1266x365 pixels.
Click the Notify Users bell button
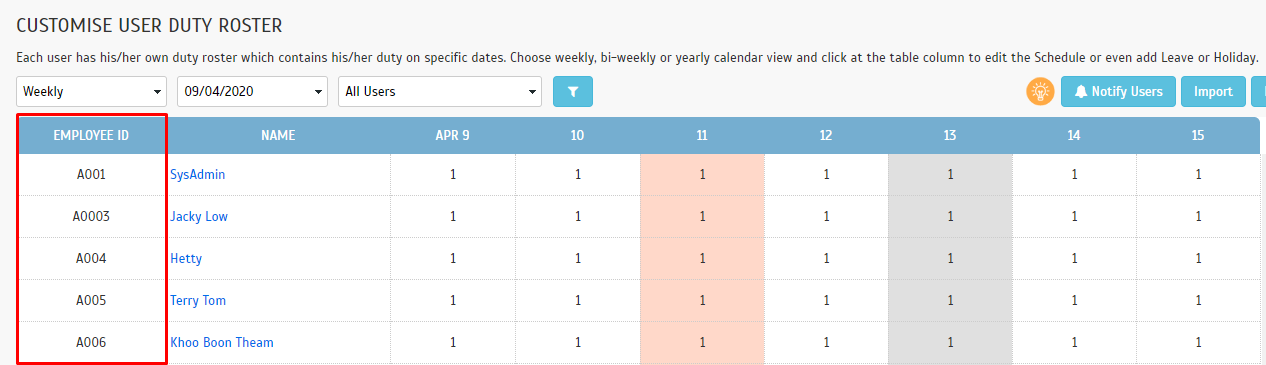[1118, 91]
